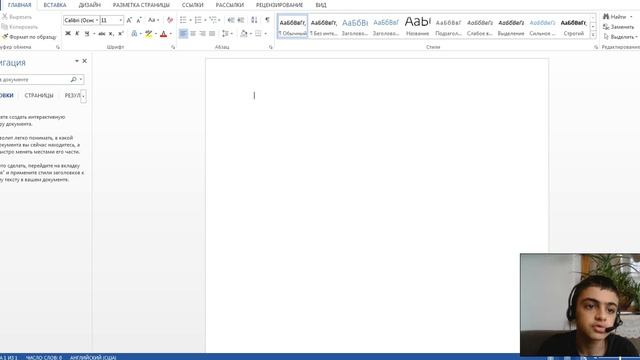Open the Font dialog launcher
Viewport: 640px width, 360px height.
click(x=173, y=47)
